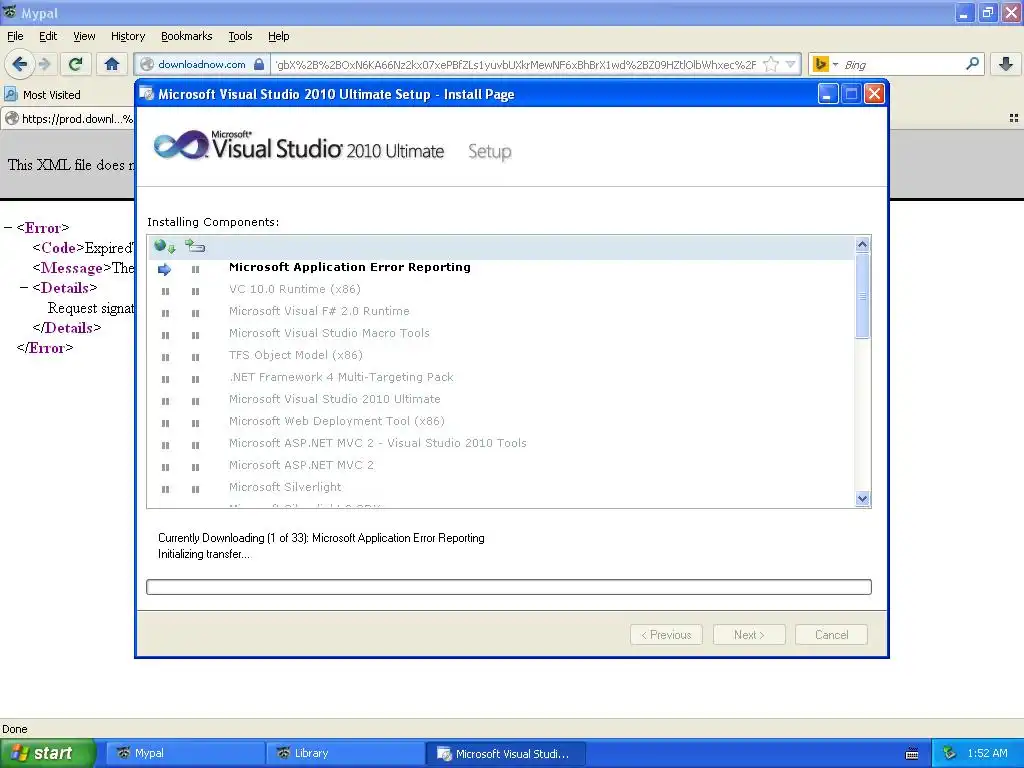The width and height of the screenshot is (1024, 768).
Task: Select the https://prod.downl... browser tab
Action: pyautogui.click(x=68, y=118)
